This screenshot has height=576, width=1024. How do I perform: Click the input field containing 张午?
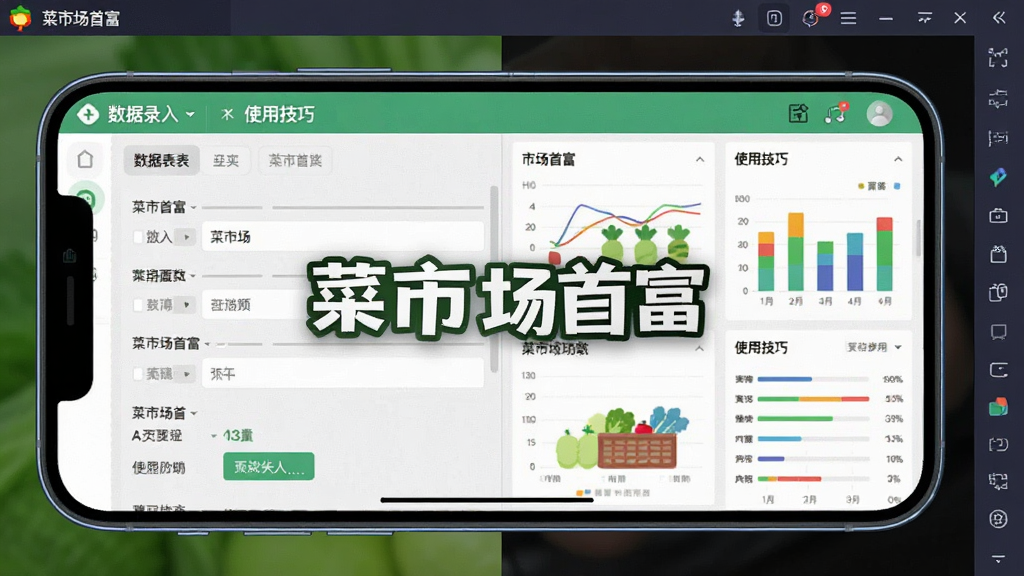point(343,374)
